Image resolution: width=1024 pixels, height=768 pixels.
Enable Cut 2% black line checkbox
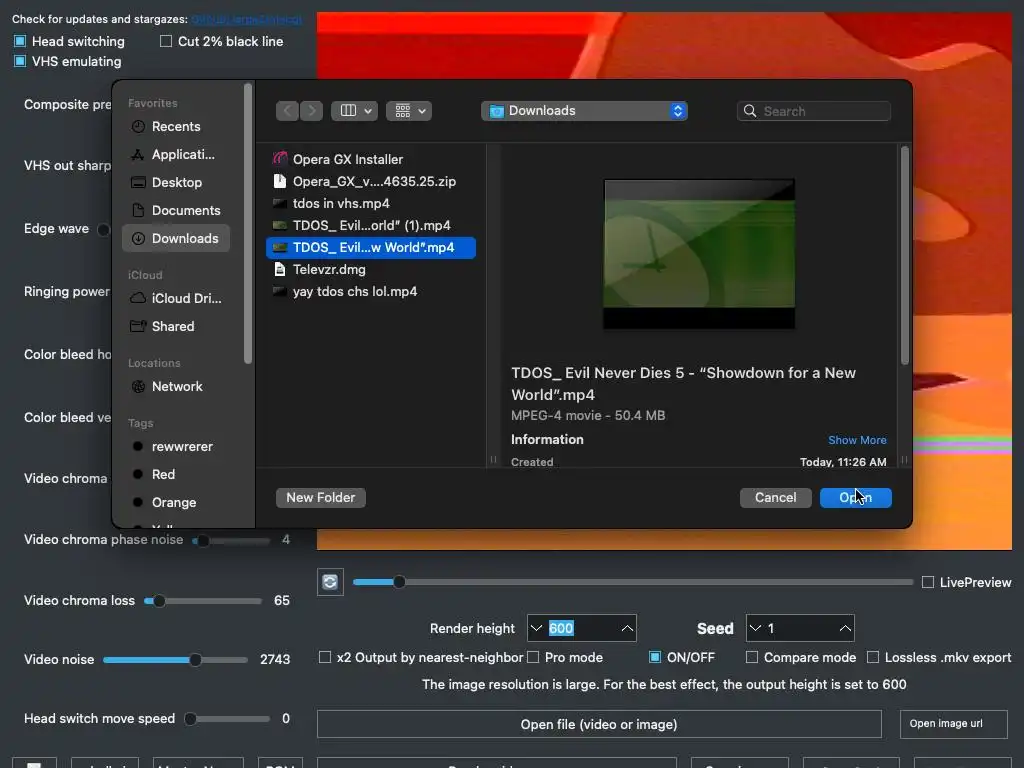(x=166, y=41)
